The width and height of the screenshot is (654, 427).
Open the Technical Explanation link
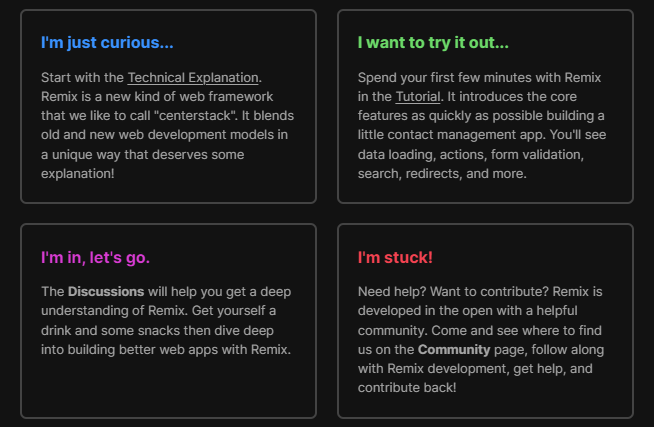click(193, 78)
